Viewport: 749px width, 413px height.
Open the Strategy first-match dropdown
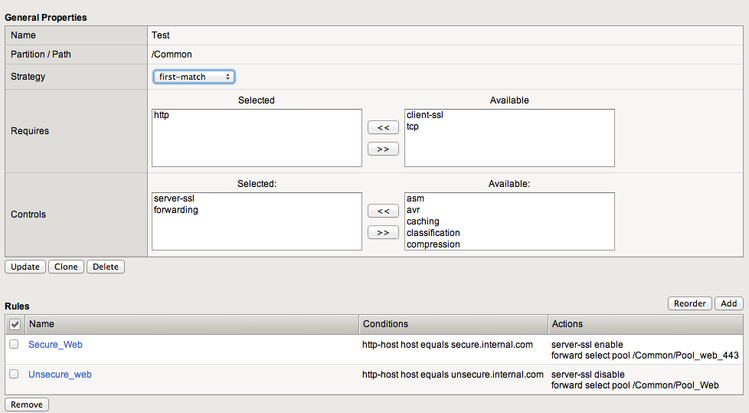(x=195, y=76)
